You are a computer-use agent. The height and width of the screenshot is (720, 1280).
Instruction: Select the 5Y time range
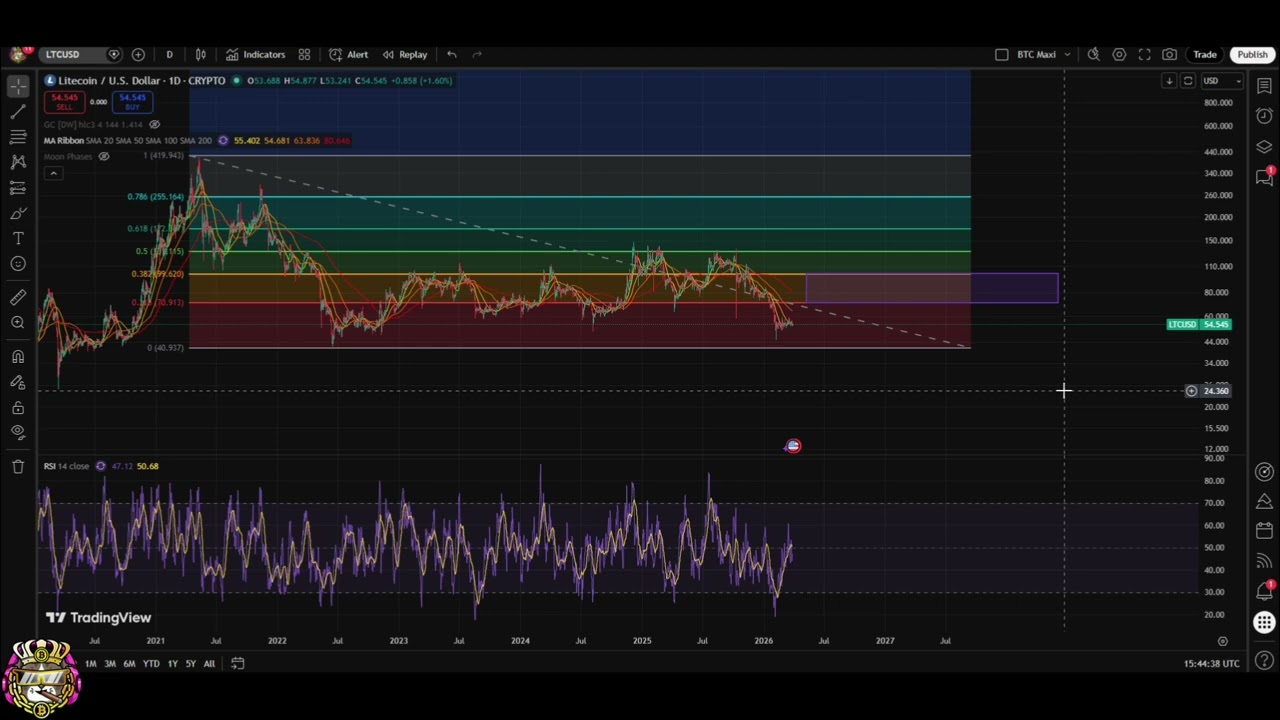(x=190, y=663)
